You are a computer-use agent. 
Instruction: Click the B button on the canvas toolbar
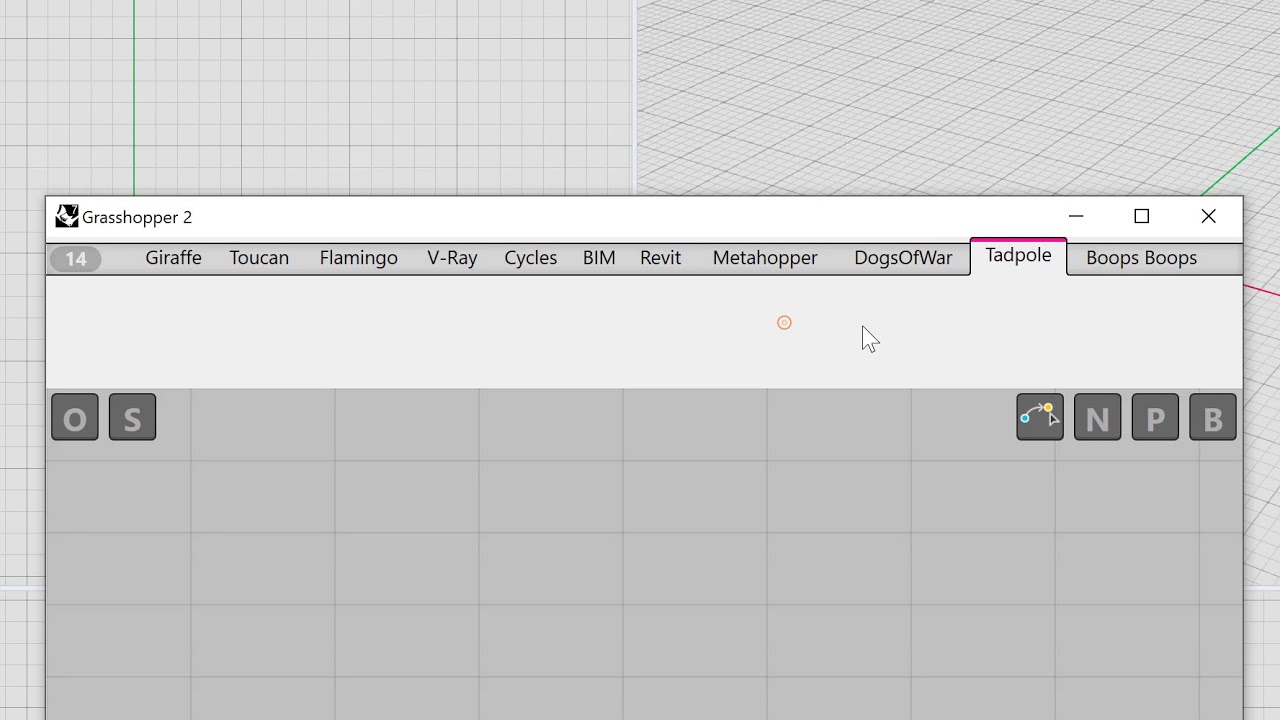(x=1213, y=418)
